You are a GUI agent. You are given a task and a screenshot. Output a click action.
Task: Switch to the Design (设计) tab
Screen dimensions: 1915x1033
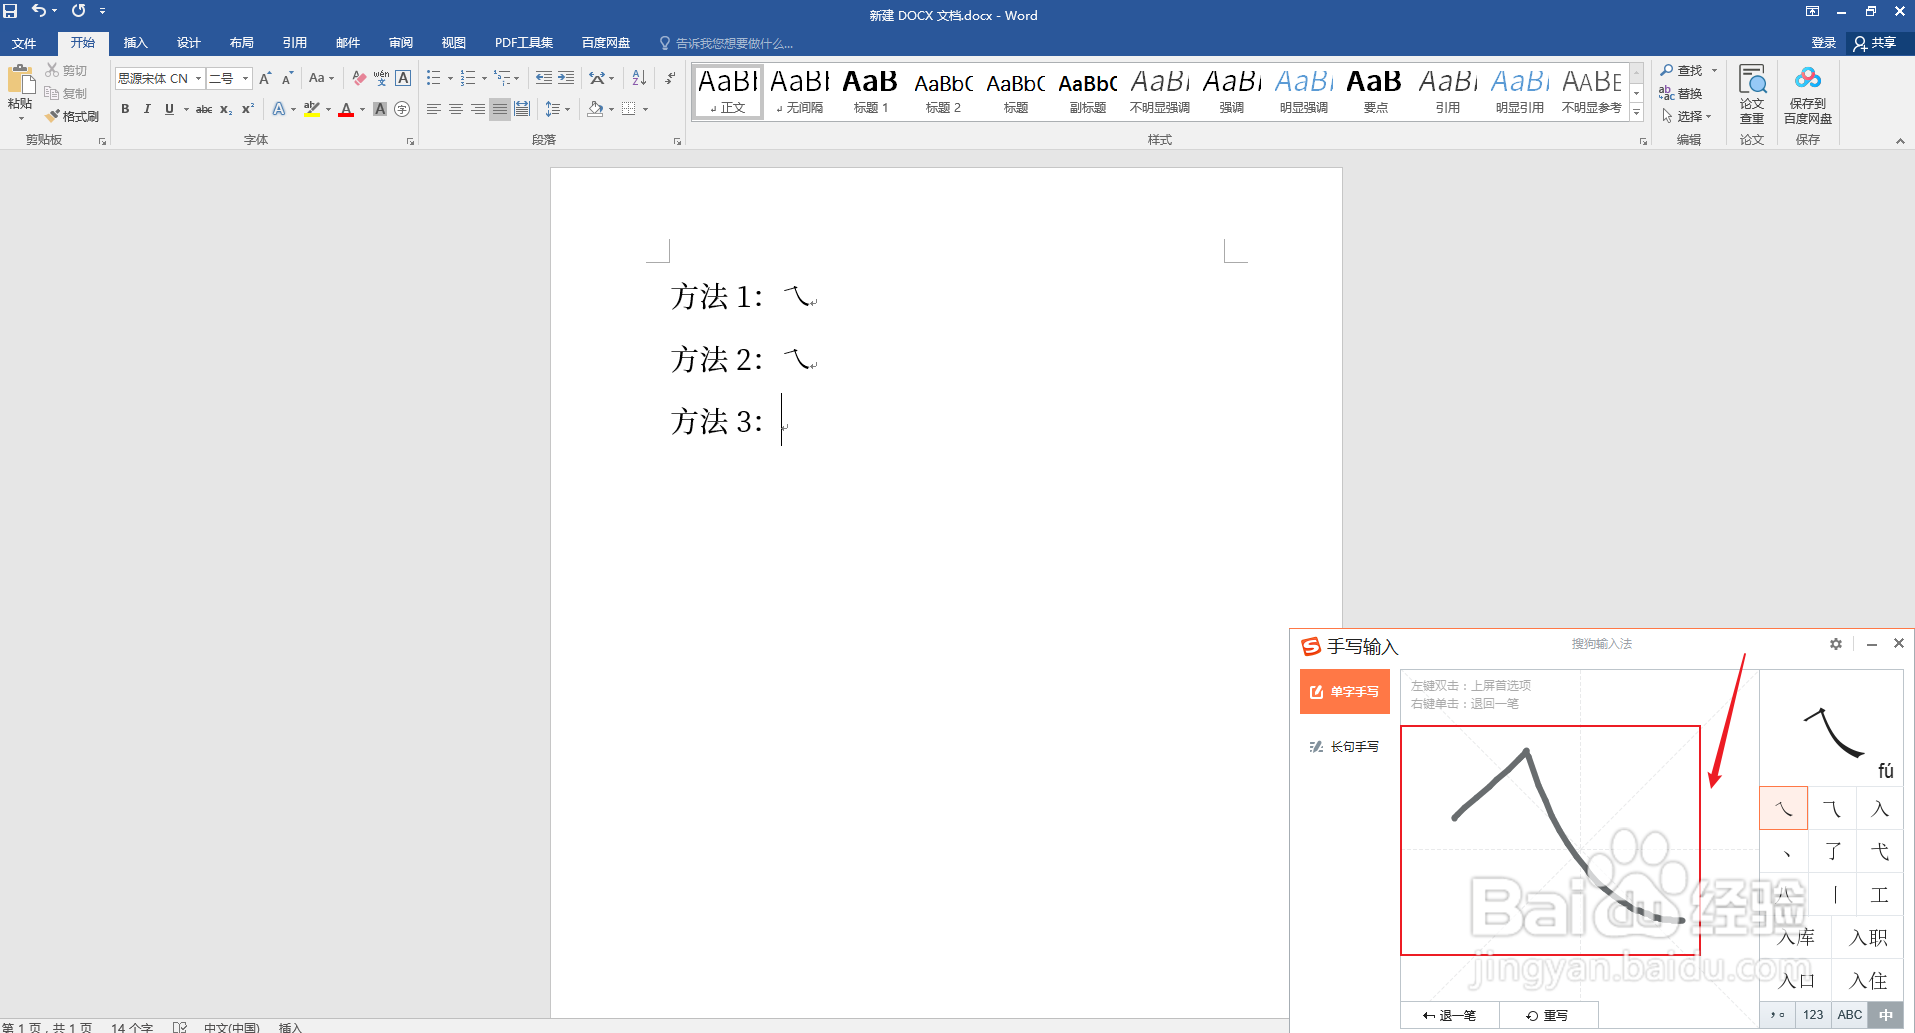(188, 43)
